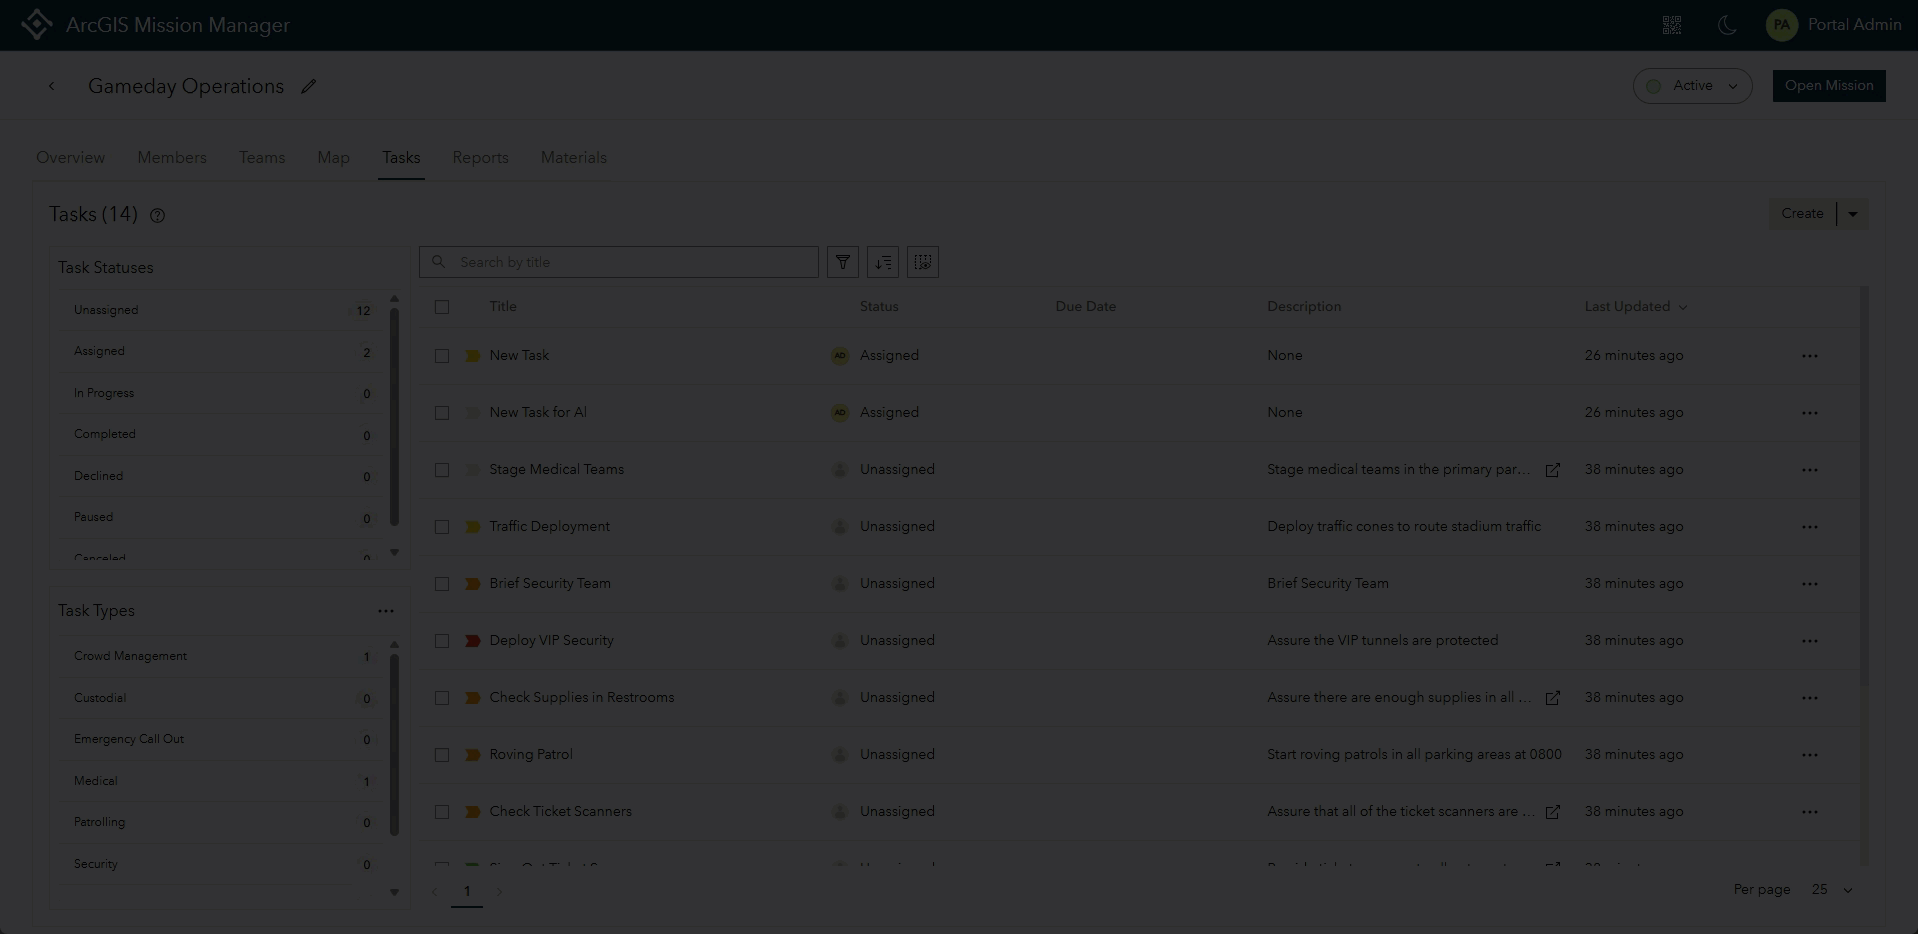
Task: Click the Open Mission button
Action: point(1828,86)
